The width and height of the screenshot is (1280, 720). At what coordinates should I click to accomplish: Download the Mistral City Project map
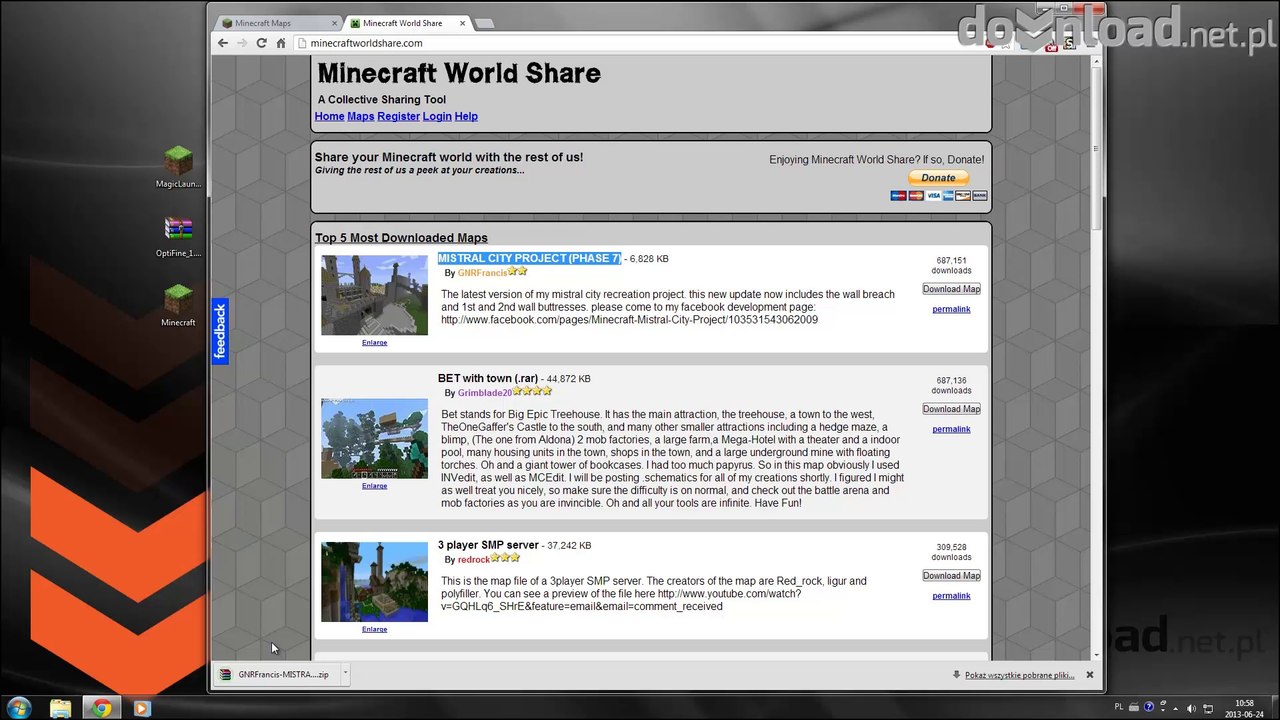[951, 289]
